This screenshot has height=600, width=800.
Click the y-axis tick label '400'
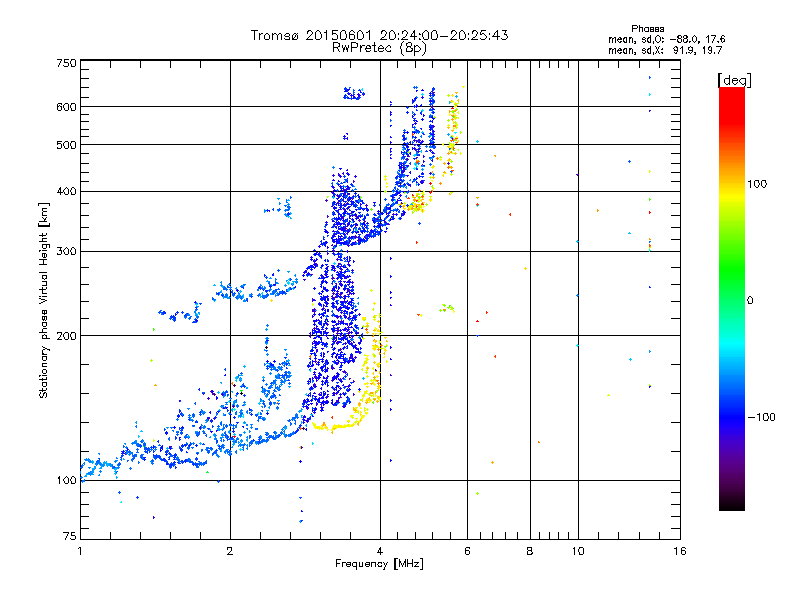67,191
